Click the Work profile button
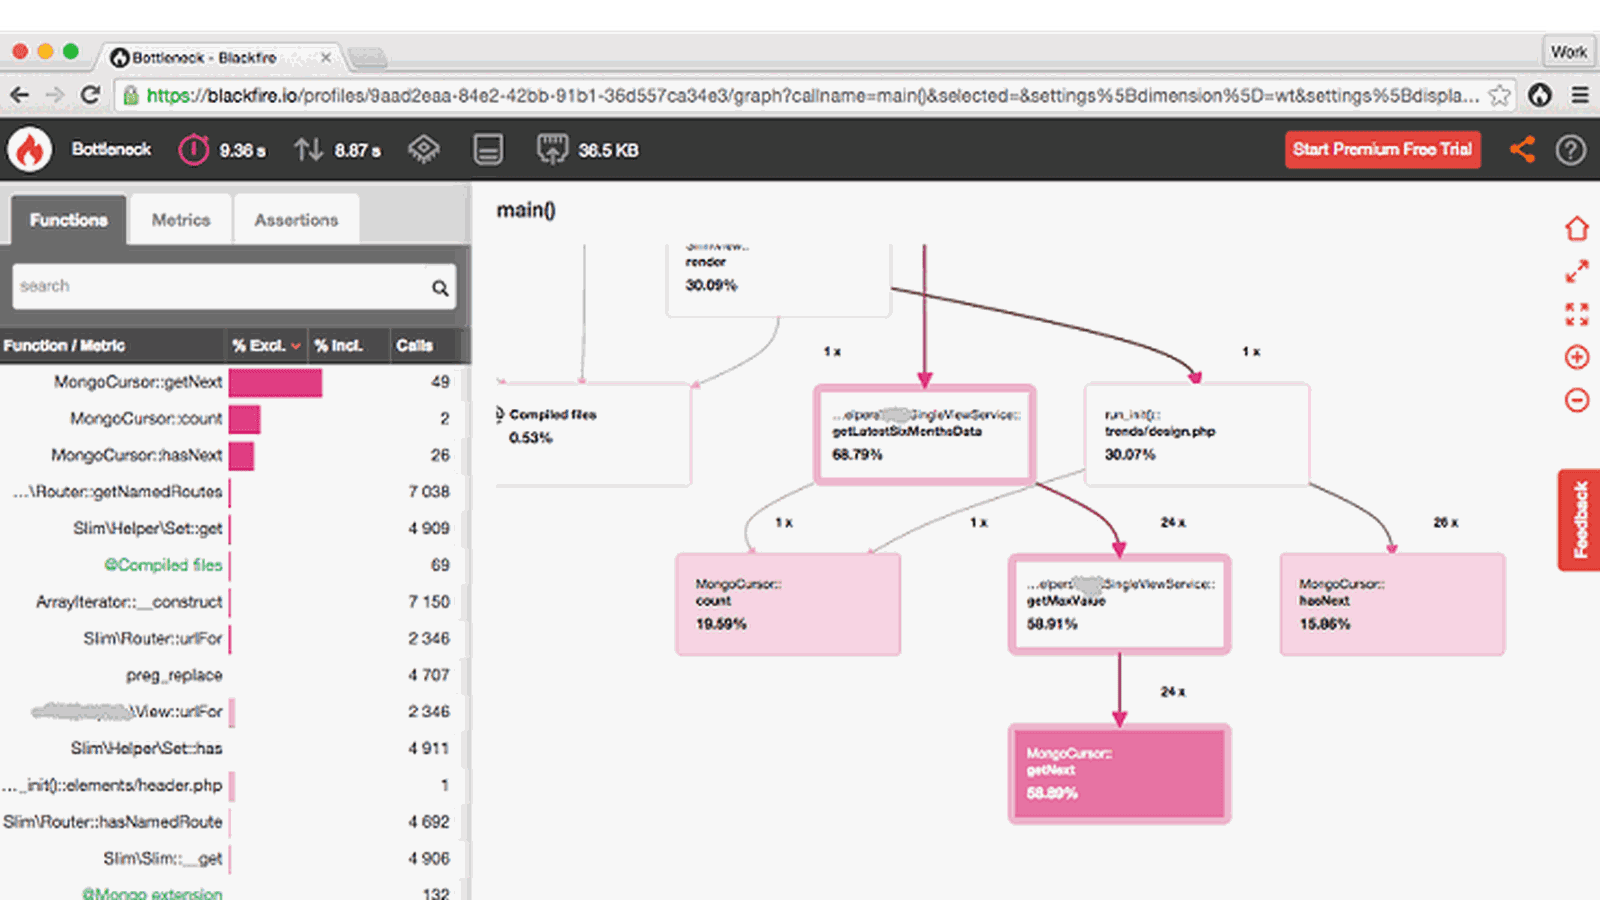This screenshot has width=1600, height=900. pyautogui.click(x=1568, y=52)
